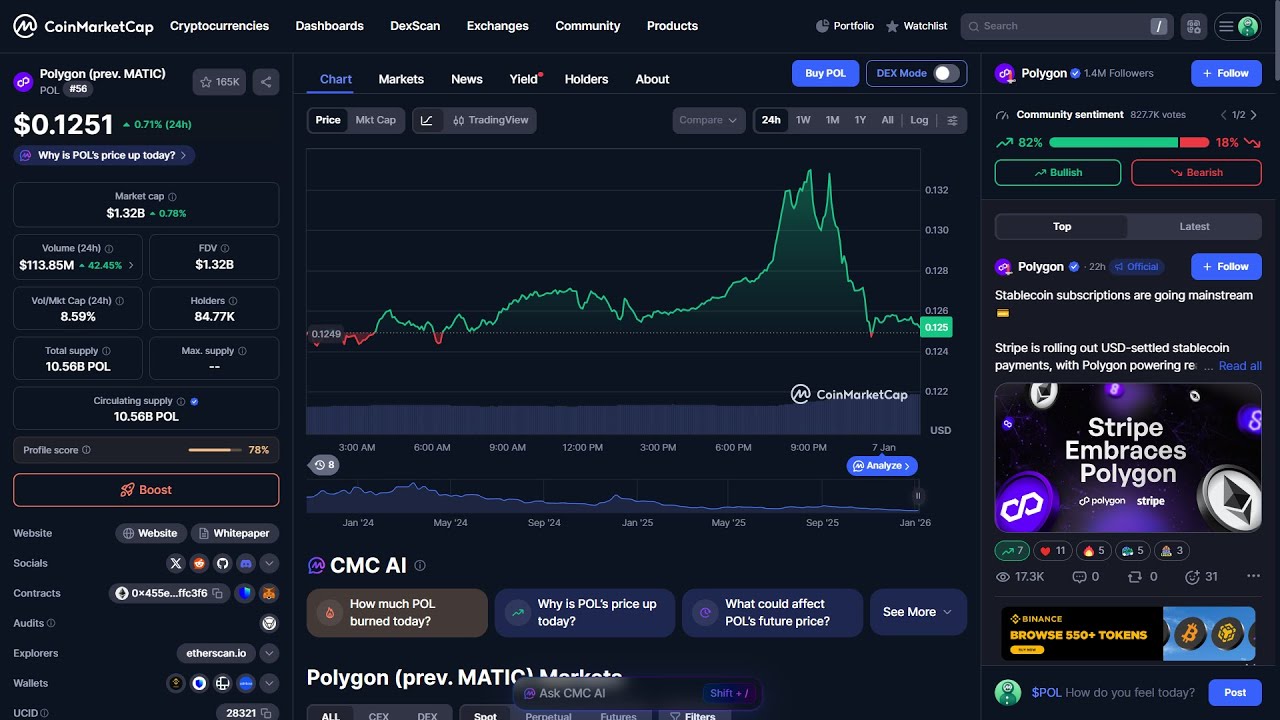Vote Bearish on community sentiment

[1196, 173]
